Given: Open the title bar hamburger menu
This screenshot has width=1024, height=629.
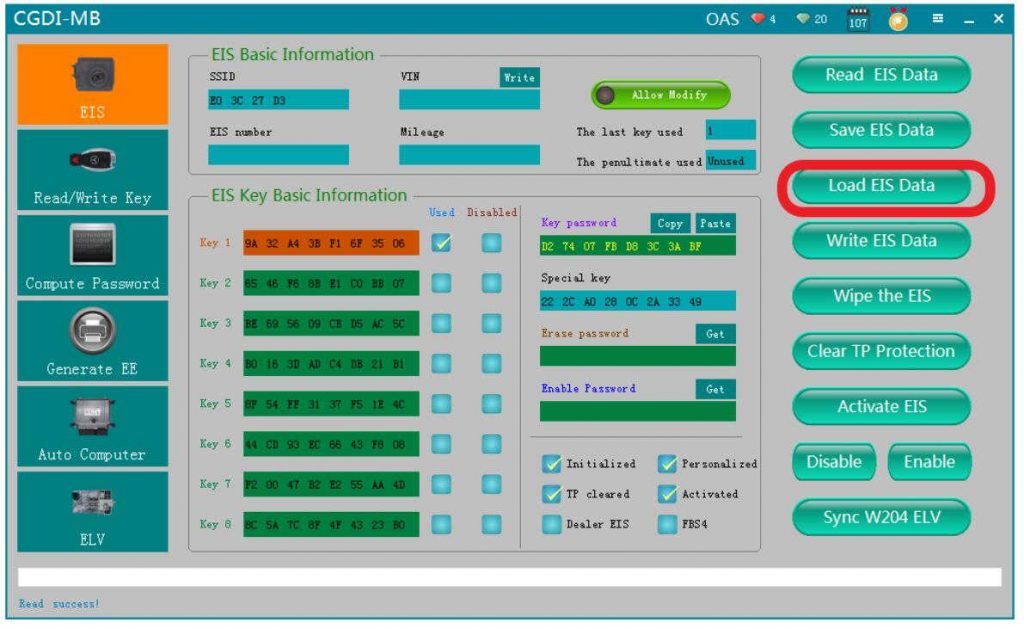Looking at the screenshot, I should [938, 18].
